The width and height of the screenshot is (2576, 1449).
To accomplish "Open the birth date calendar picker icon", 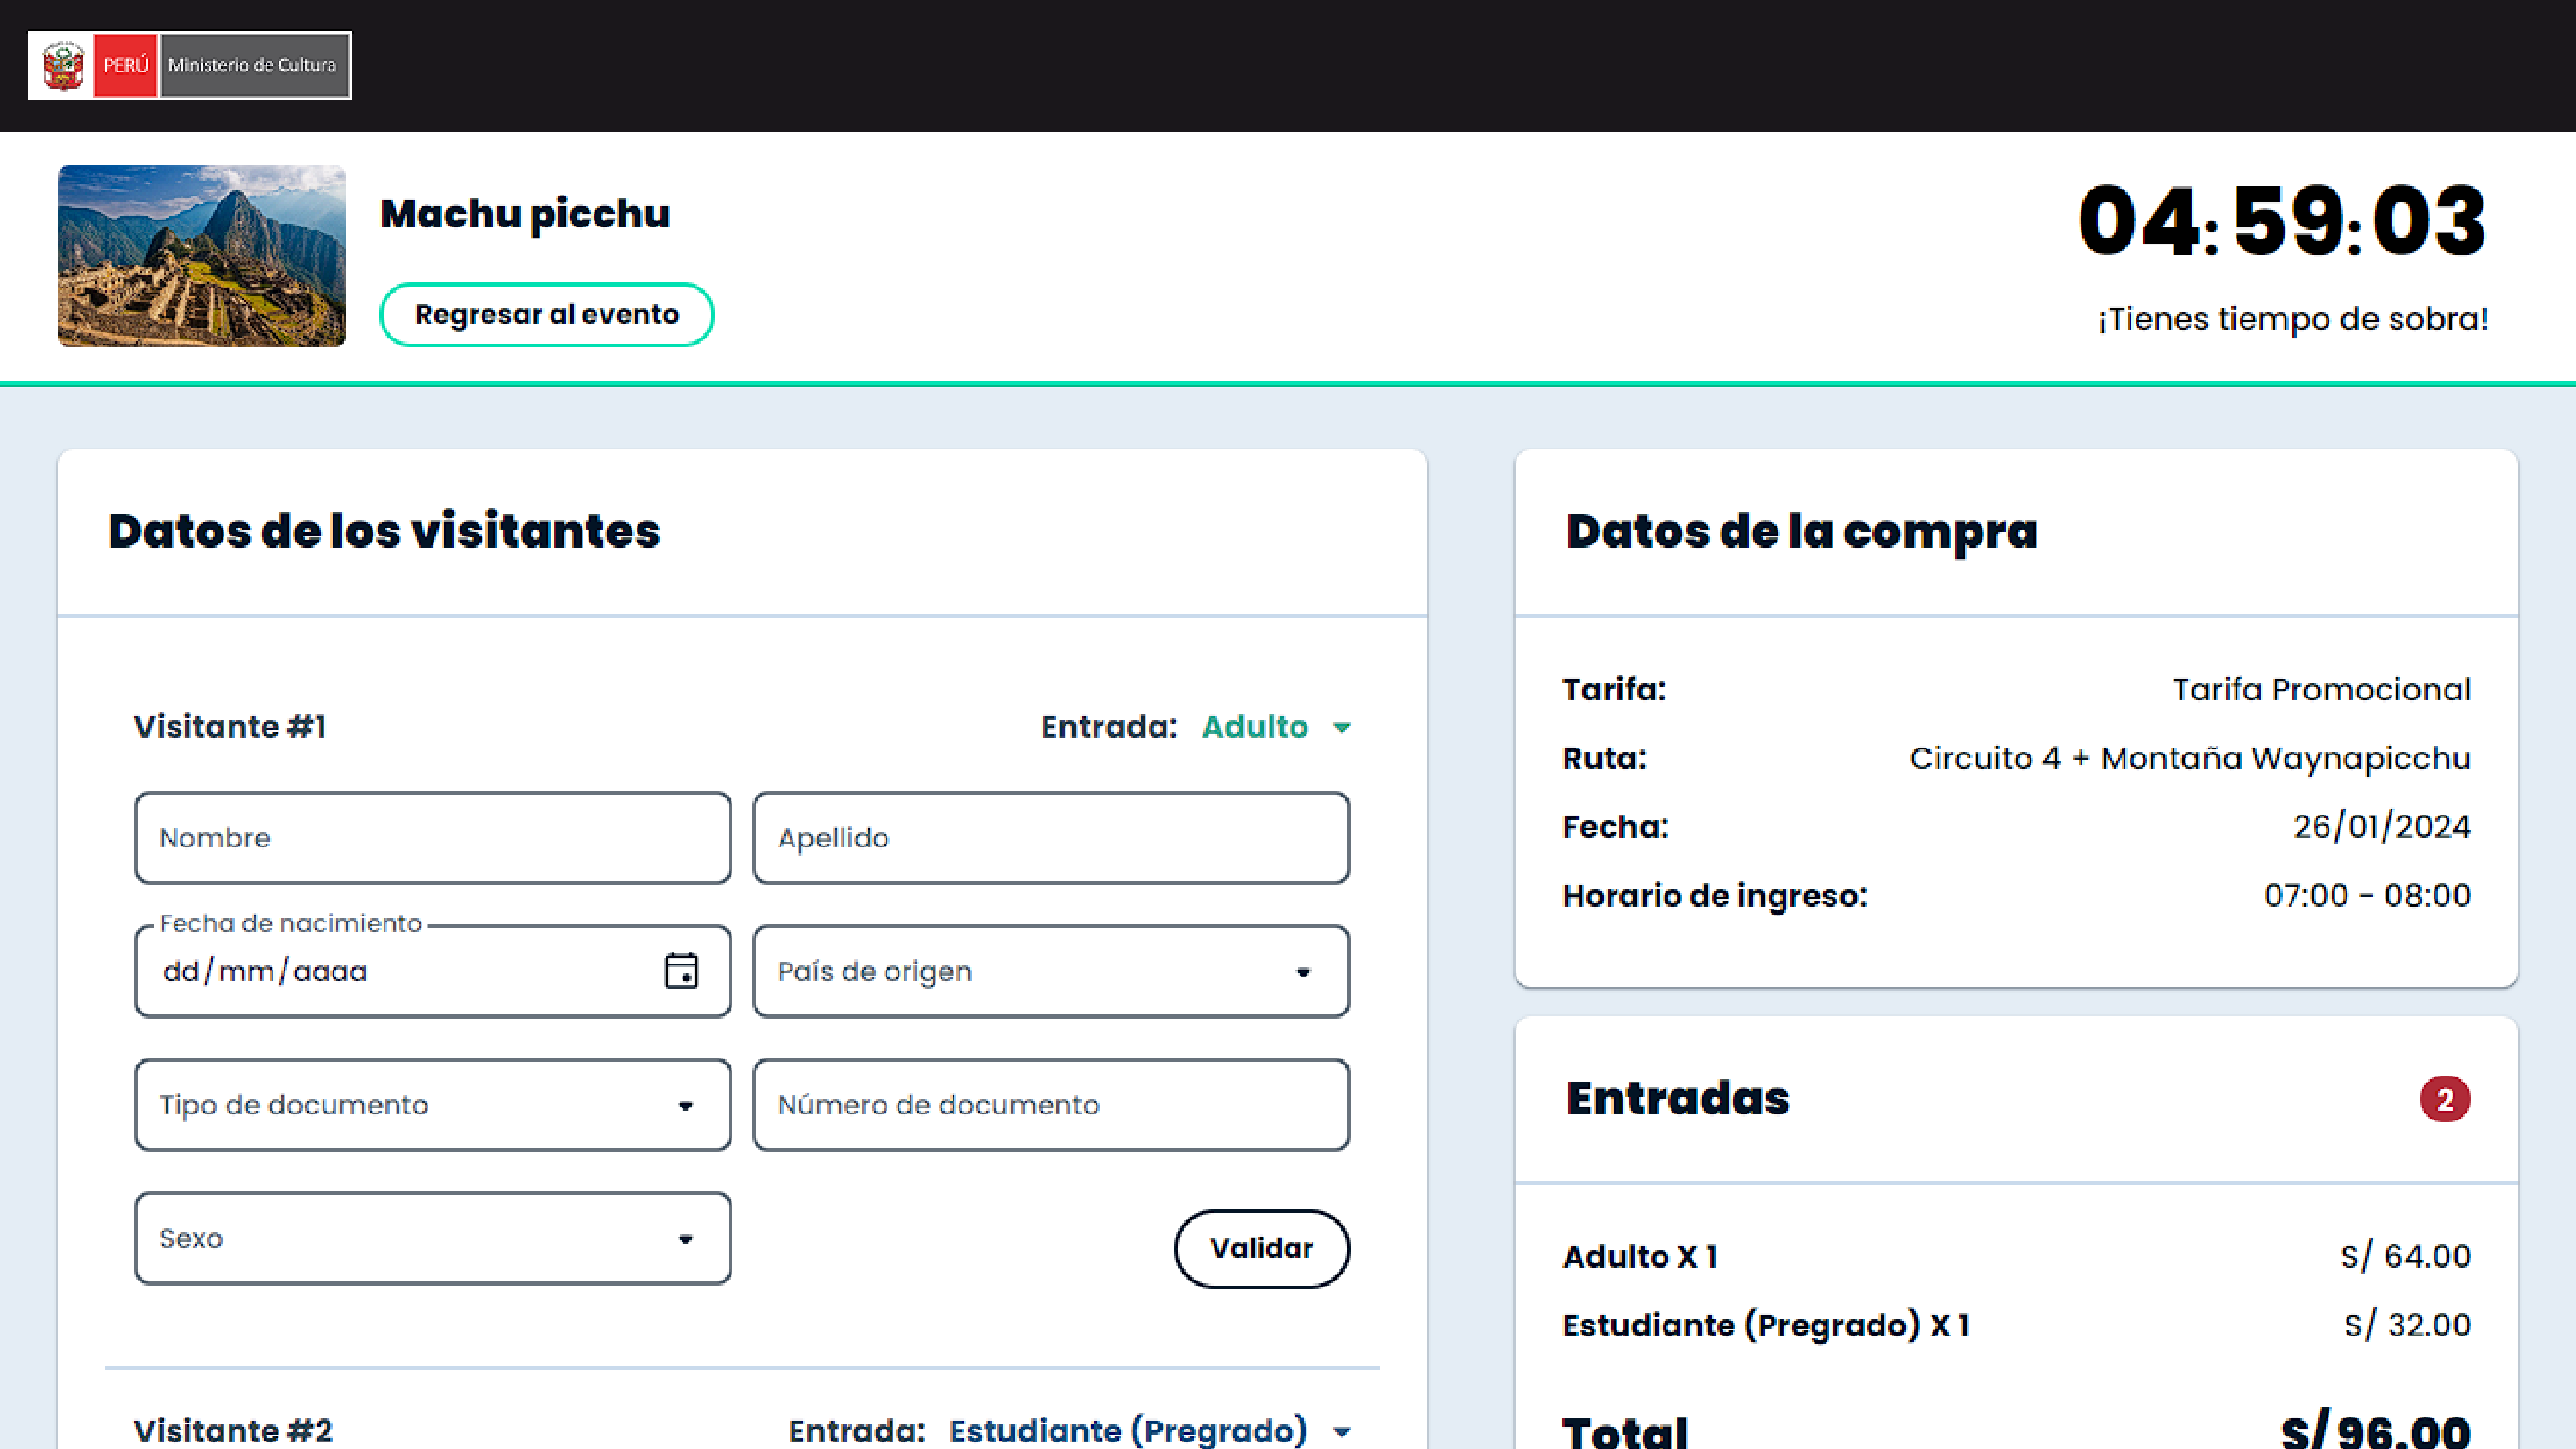I will [x=681, y=970].
